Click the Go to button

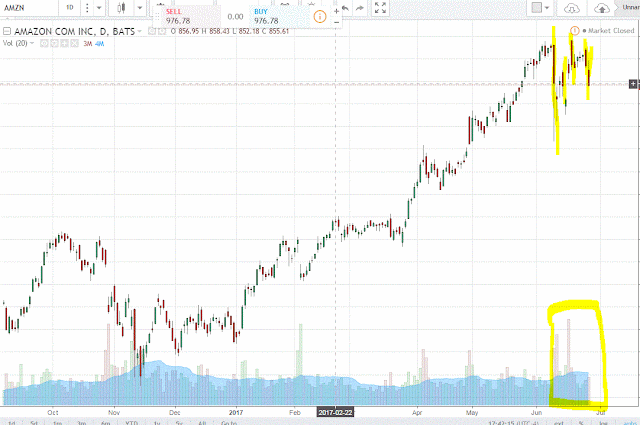tap(229, 422)
